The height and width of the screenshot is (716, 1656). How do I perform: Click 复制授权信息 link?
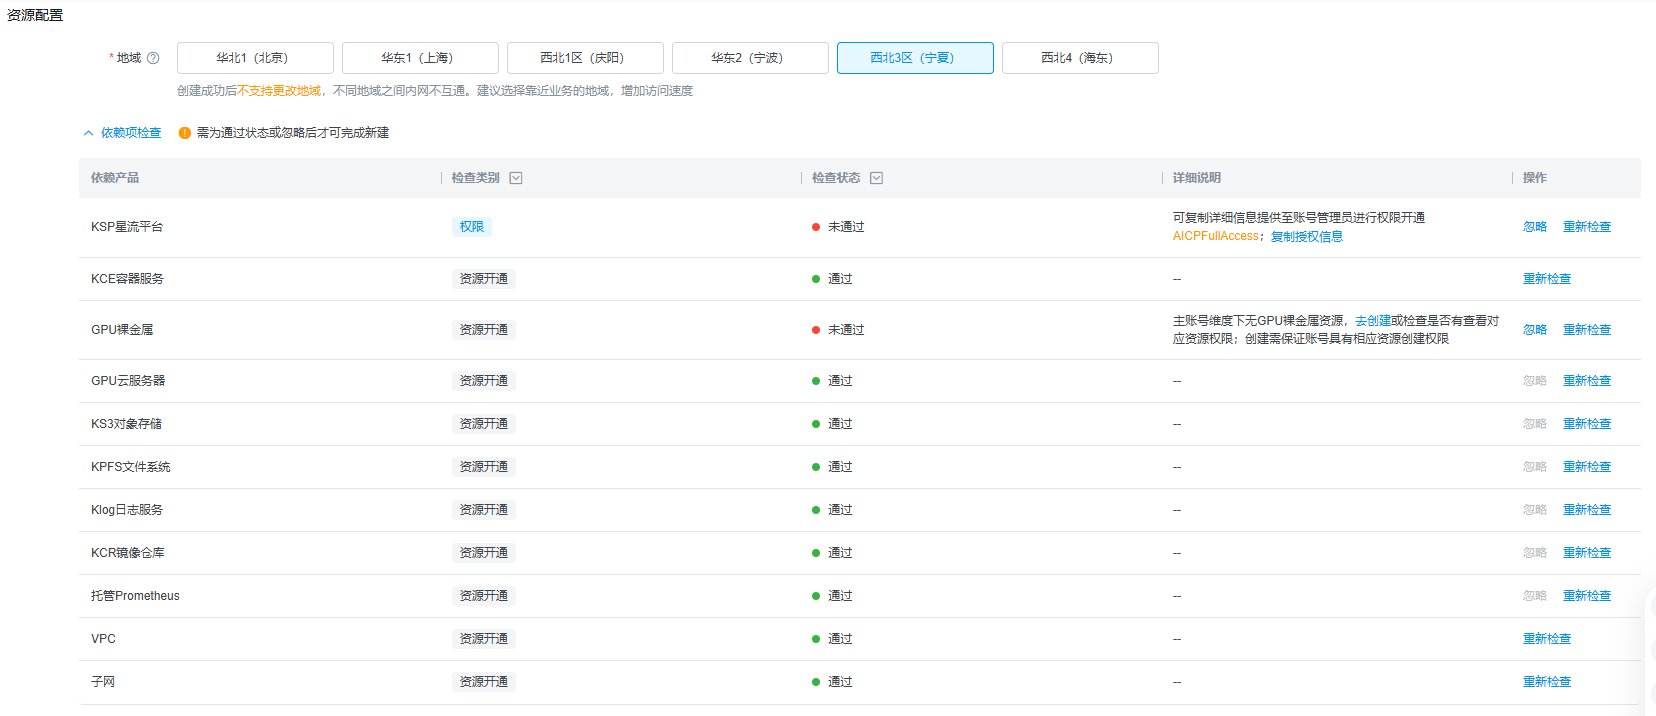(1306, 237)
